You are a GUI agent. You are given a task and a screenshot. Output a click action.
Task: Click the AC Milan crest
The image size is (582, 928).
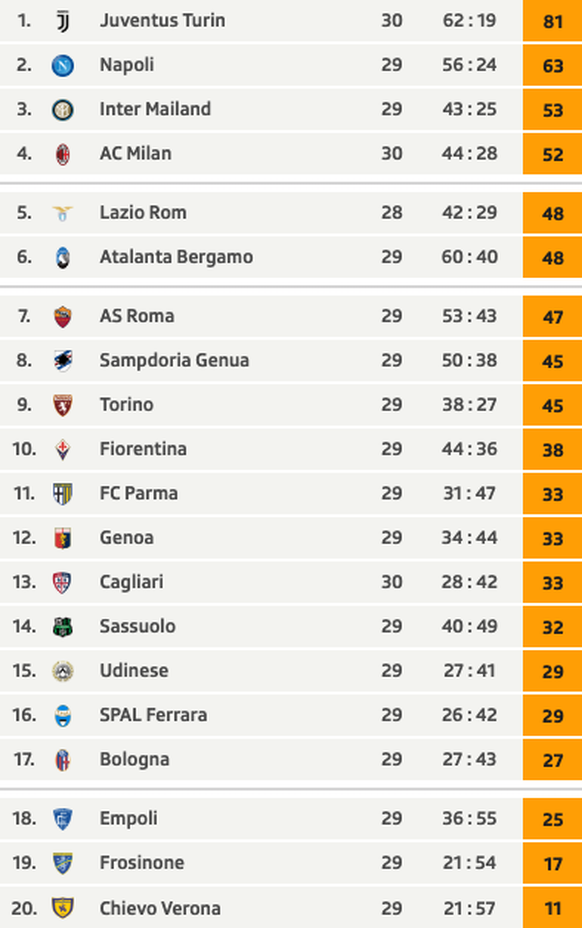[x=63, y=154]
